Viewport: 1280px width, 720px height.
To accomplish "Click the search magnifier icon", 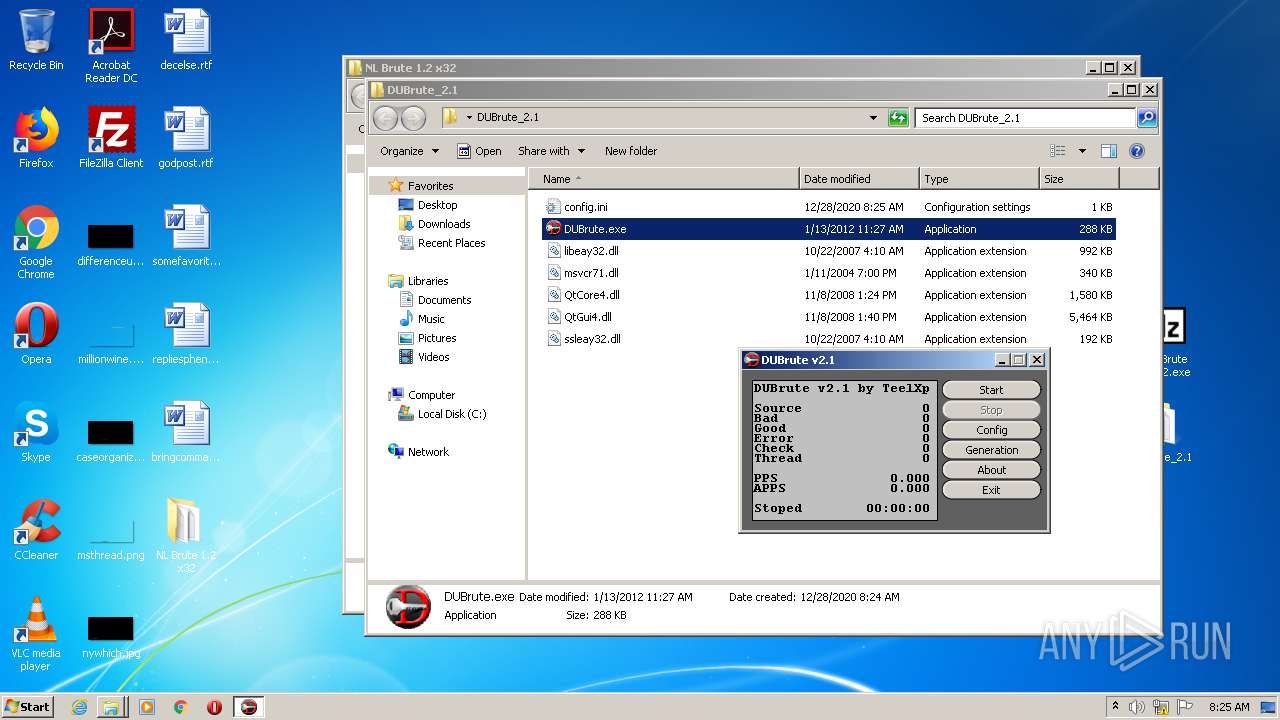I will point(1147,118).
